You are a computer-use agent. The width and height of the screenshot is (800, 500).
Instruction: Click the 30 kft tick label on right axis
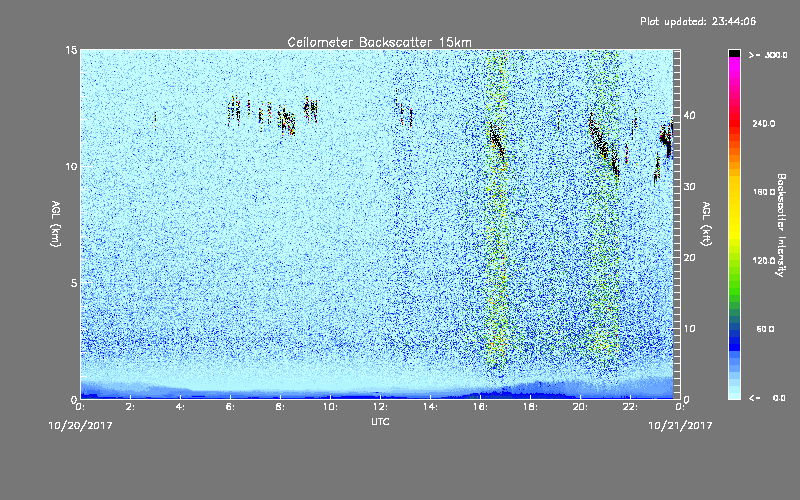click(689, 186)
